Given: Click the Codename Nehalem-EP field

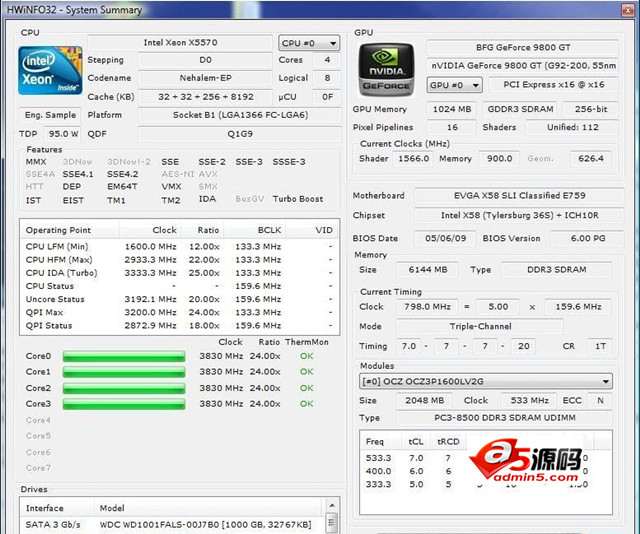Looking at the screenshot, I should point(205,78).
